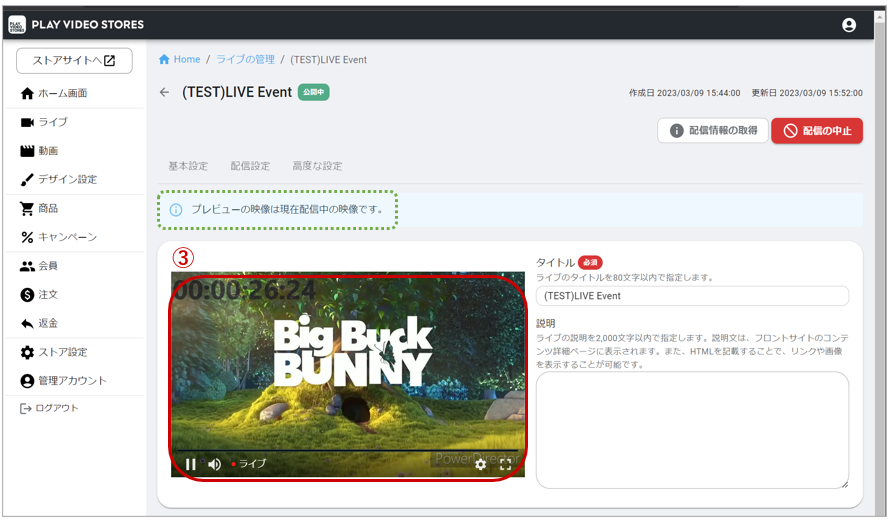Open the user account avatar menu
Screen dimensions: 890x521
[849, 25]
